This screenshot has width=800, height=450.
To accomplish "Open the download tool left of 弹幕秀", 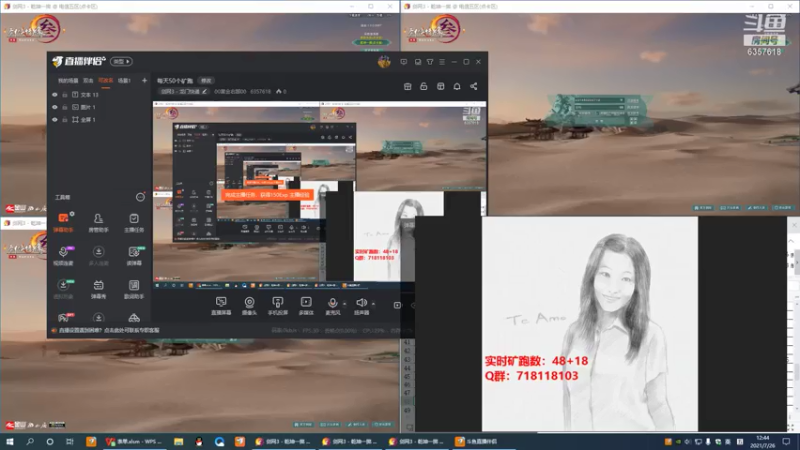I will click(63, 289).
